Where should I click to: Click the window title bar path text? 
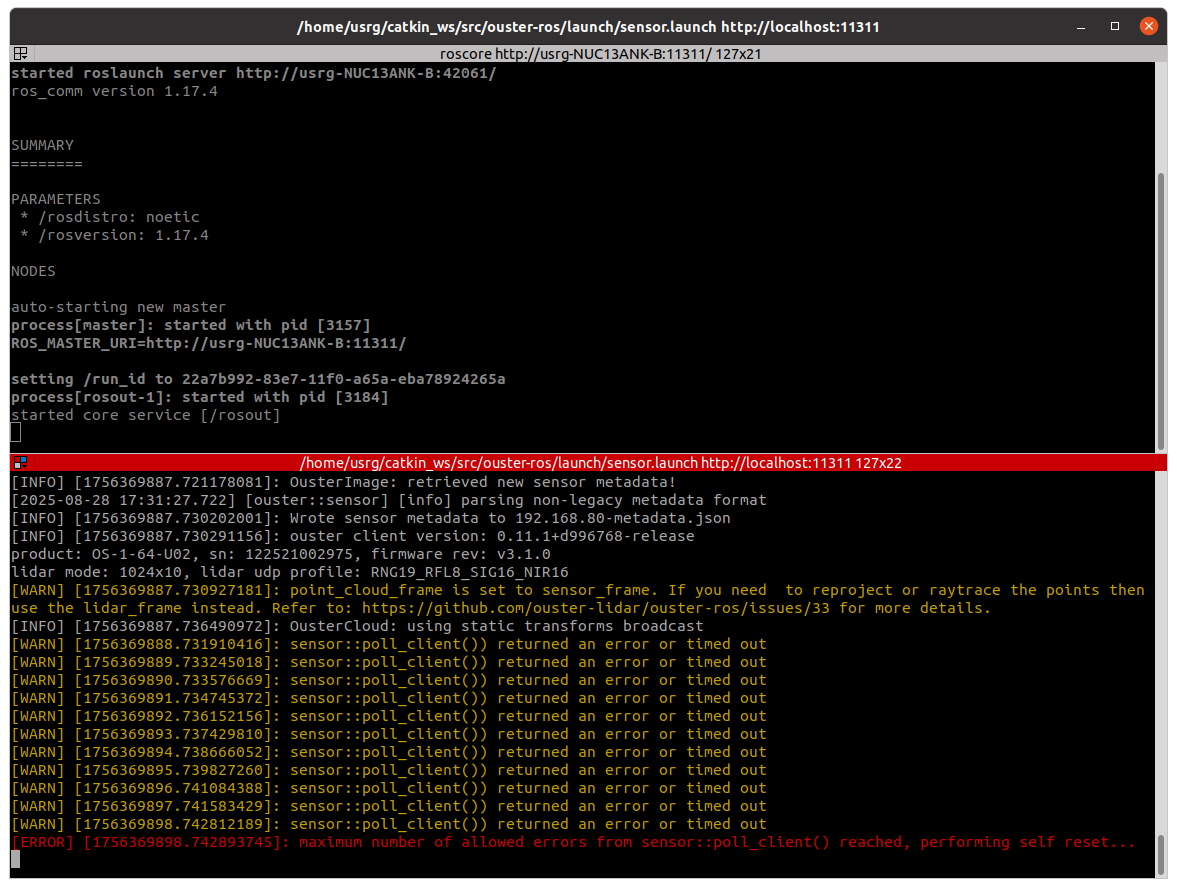588,27
